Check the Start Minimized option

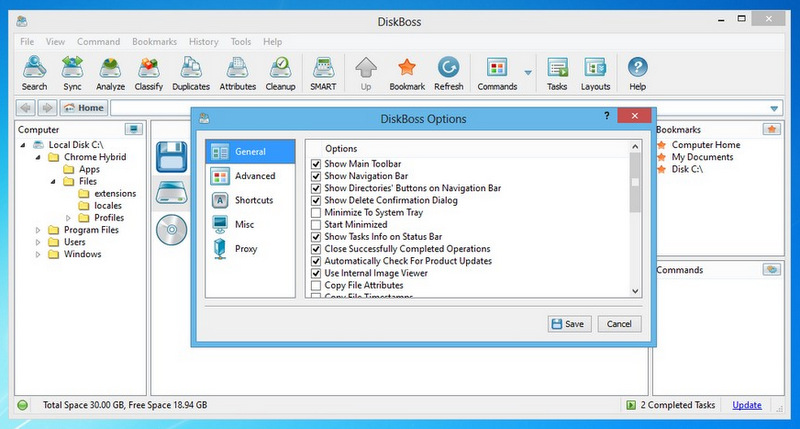[316, 225]
